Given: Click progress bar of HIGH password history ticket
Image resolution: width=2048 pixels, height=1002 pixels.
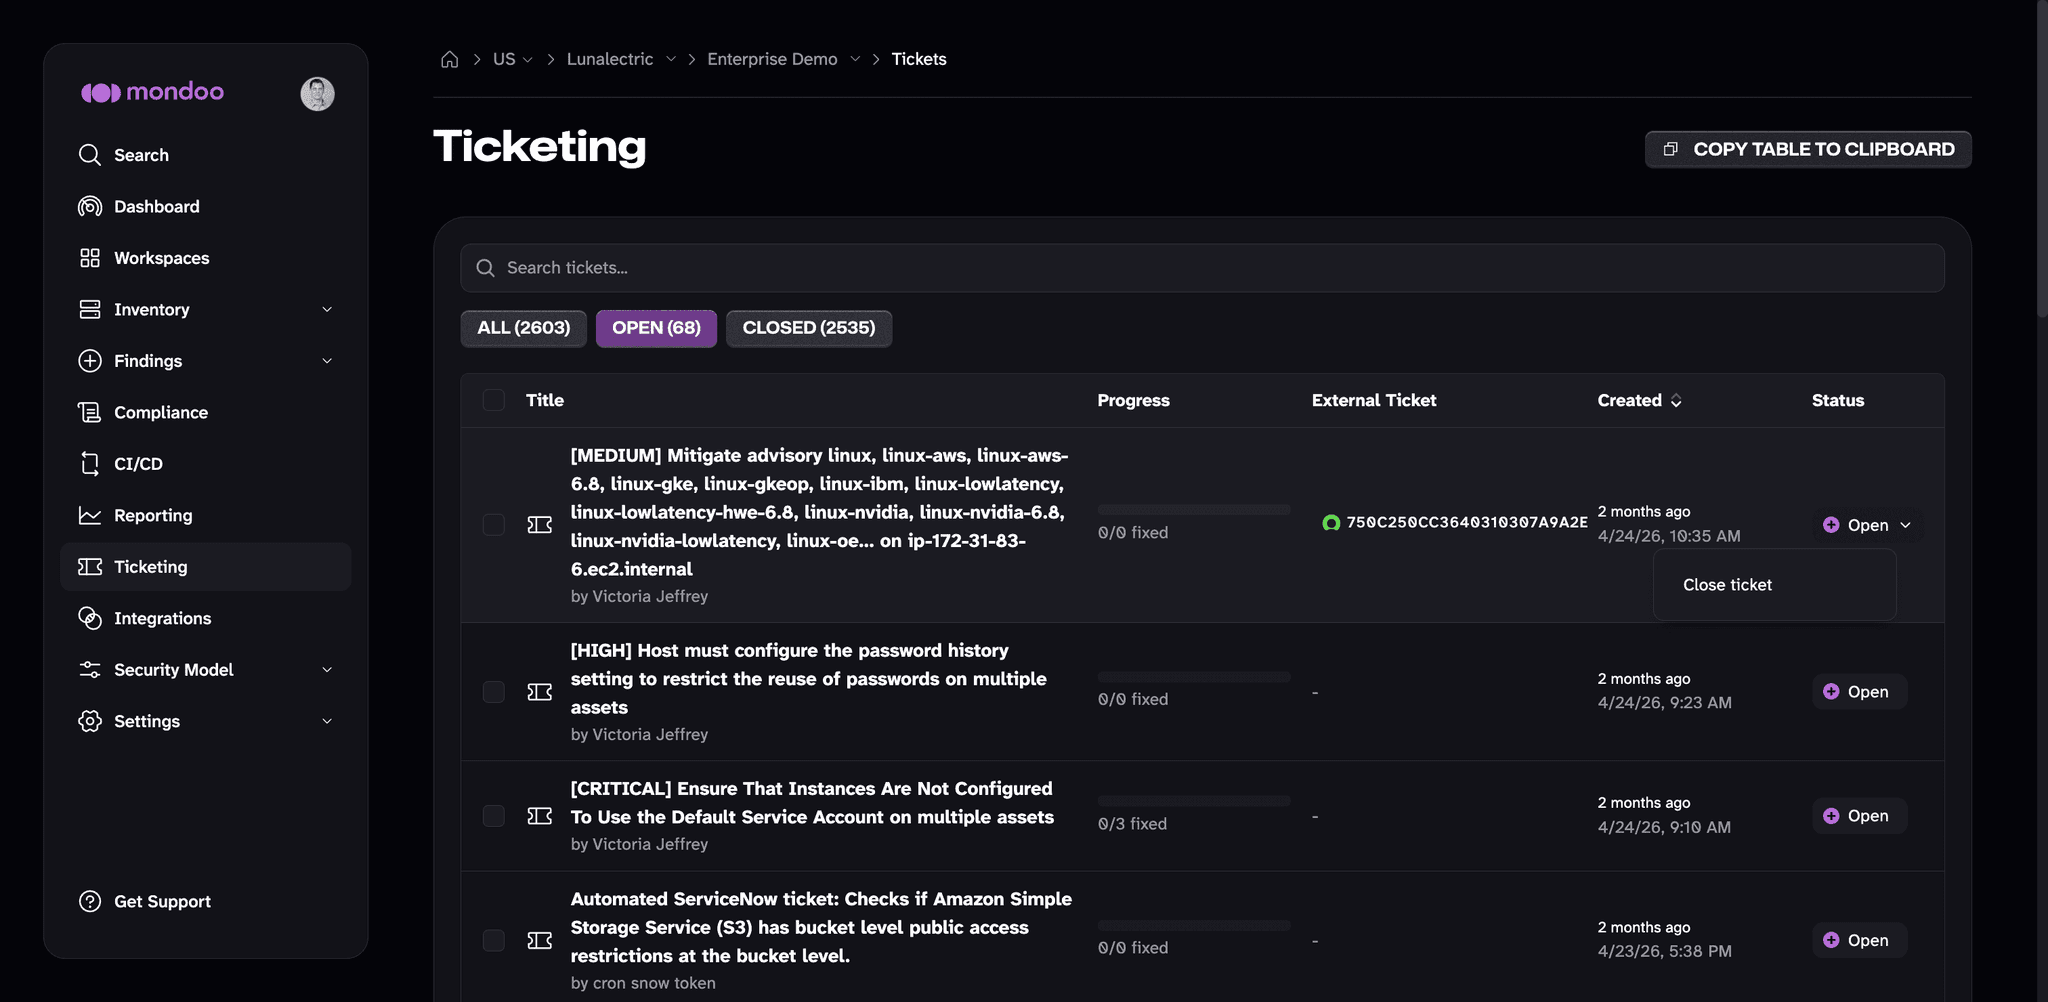Looking at the screenshot, I should 1194,677.
